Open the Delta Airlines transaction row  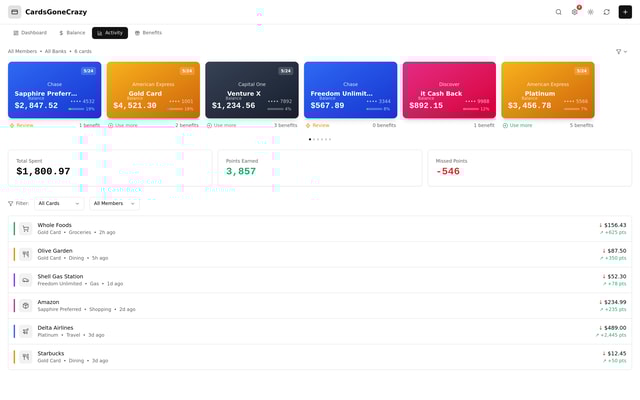(x=320, y=331)
